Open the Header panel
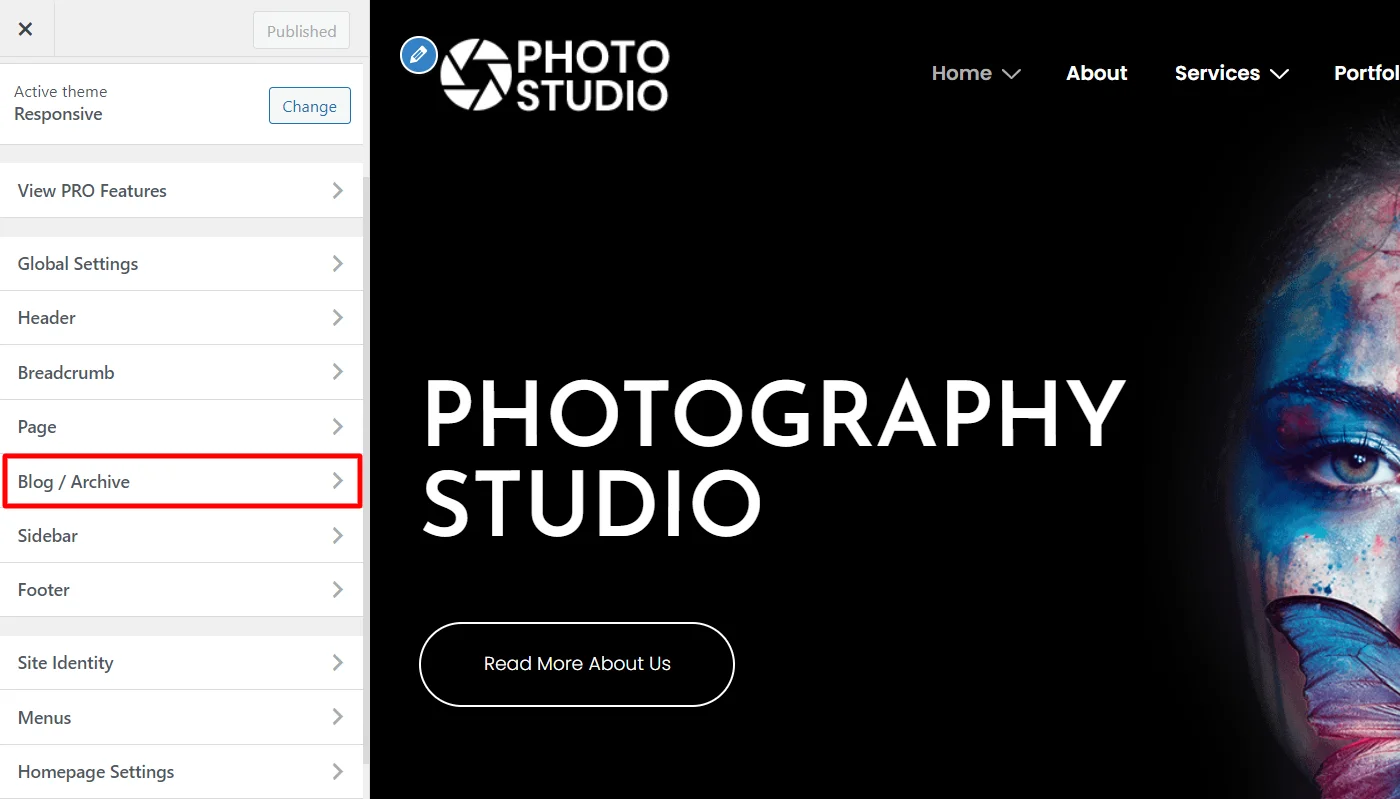Viewport: 1400px width, 799px height. pyautogui.click(x=181, y=318)
